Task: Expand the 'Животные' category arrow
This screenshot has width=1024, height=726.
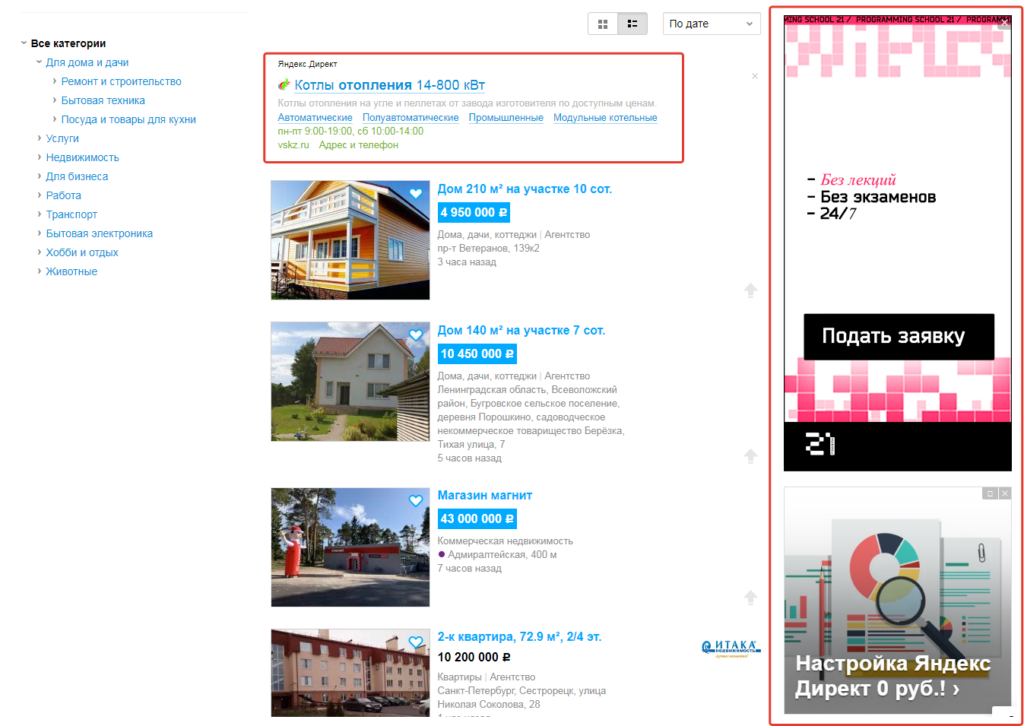Action: click(40, 270)
